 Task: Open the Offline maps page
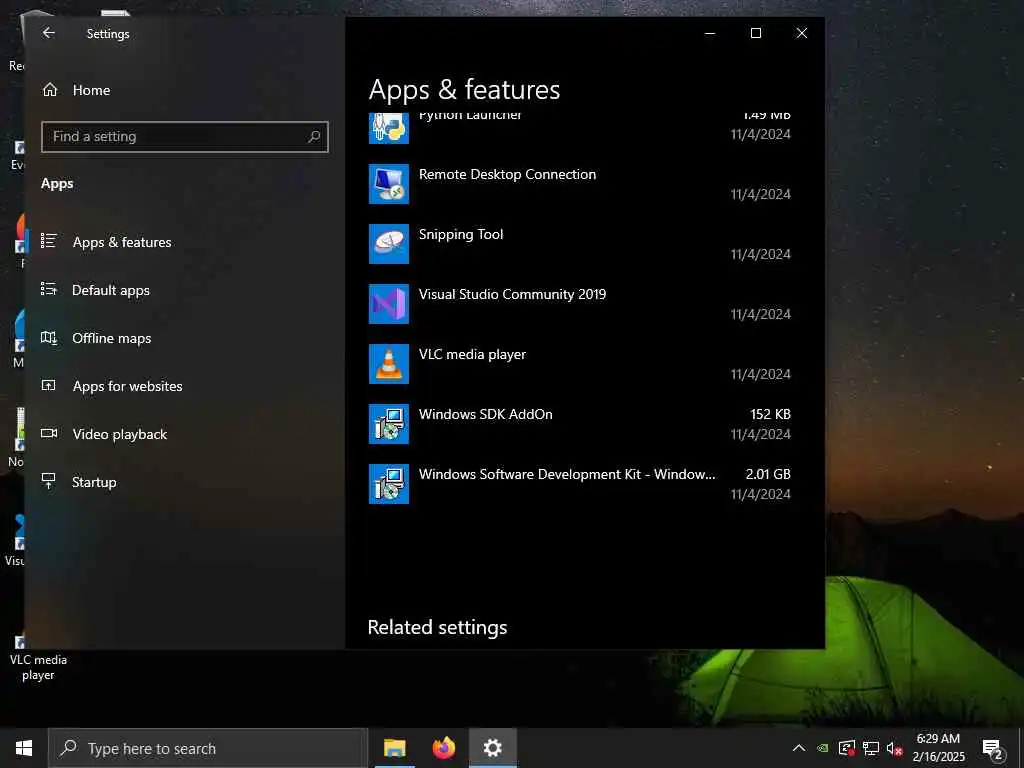(112, 338)
